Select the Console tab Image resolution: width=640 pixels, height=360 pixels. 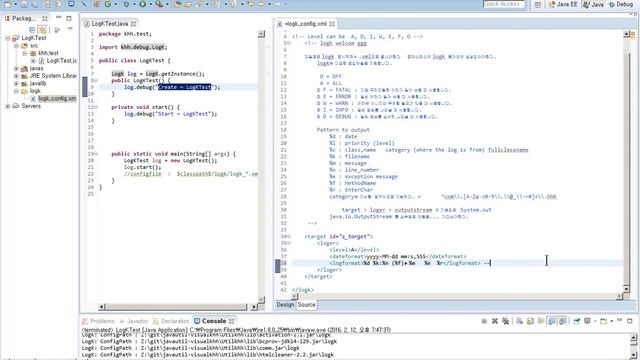point(214,321)
